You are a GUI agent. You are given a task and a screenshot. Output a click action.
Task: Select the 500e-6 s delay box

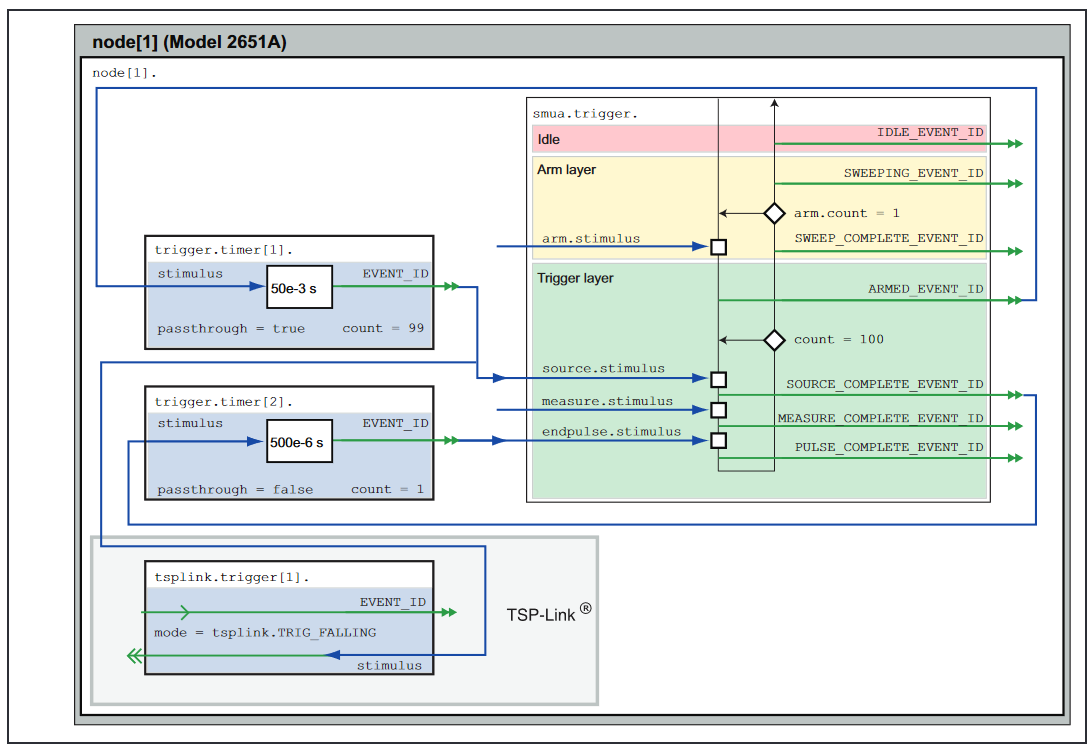pos(297,443)
